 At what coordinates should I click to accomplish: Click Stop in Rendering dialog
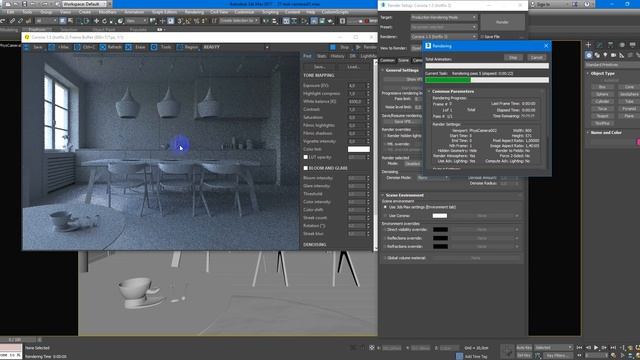pos(513,58)
